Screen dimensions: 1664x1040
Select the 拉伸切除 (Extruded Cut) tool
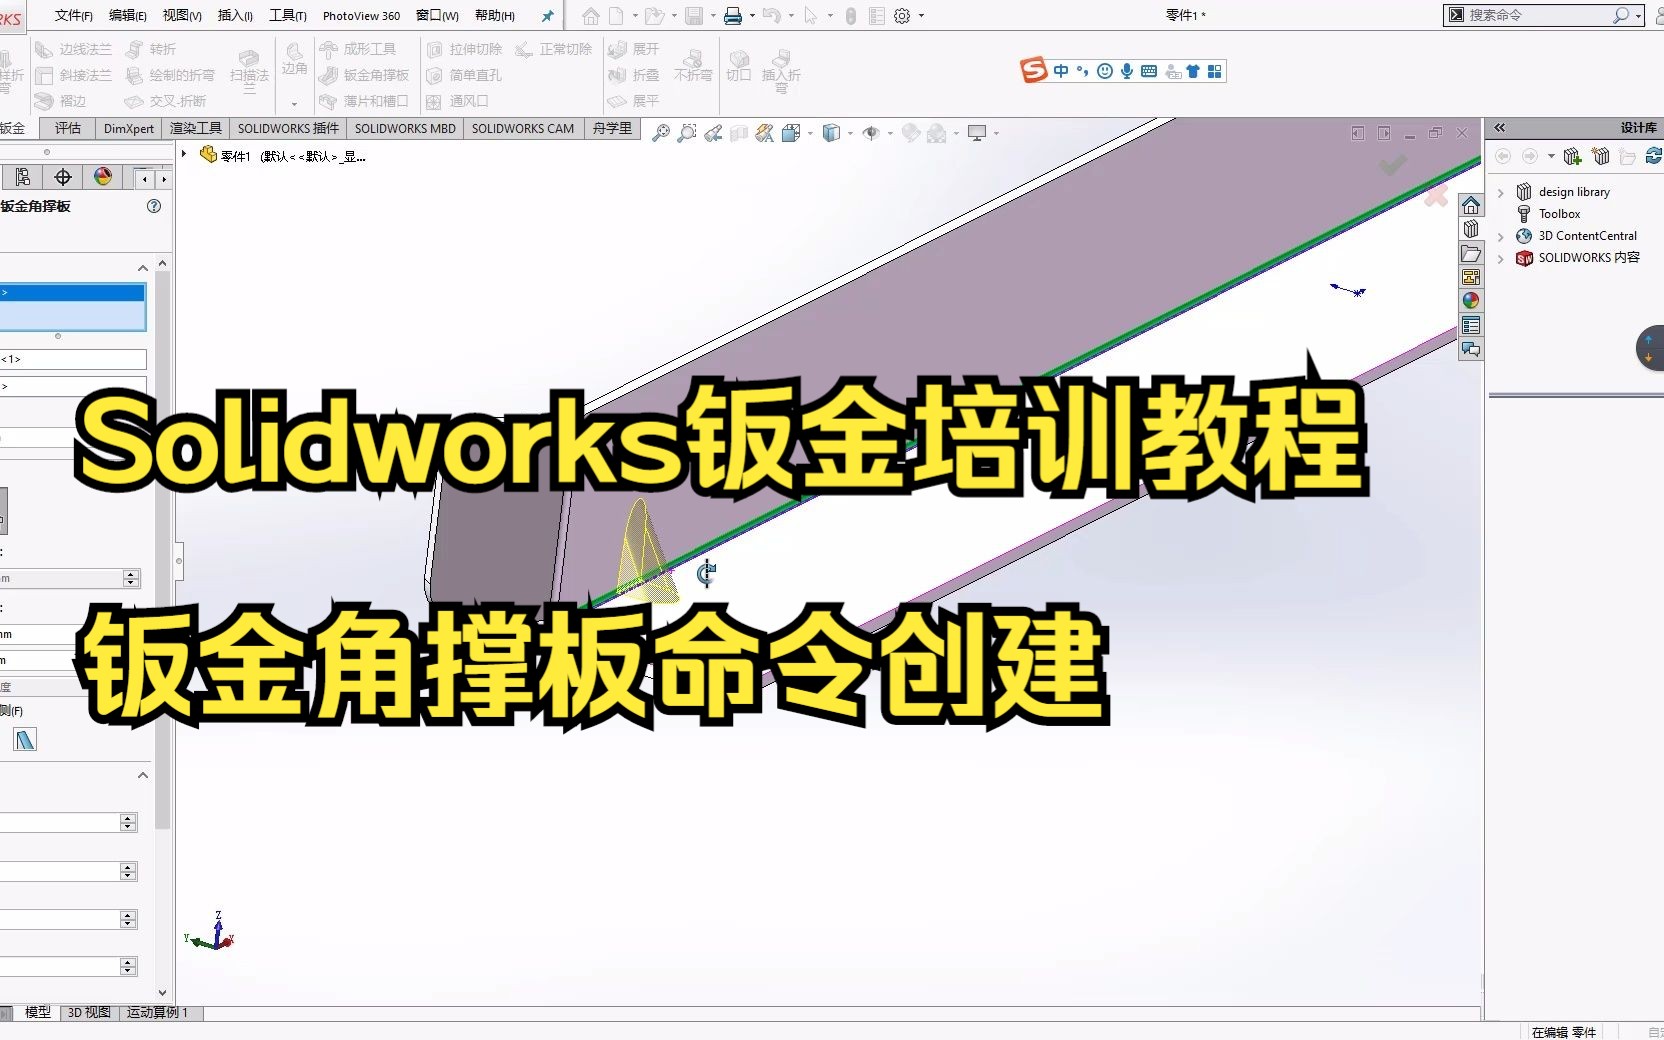(x=465, y=48)
